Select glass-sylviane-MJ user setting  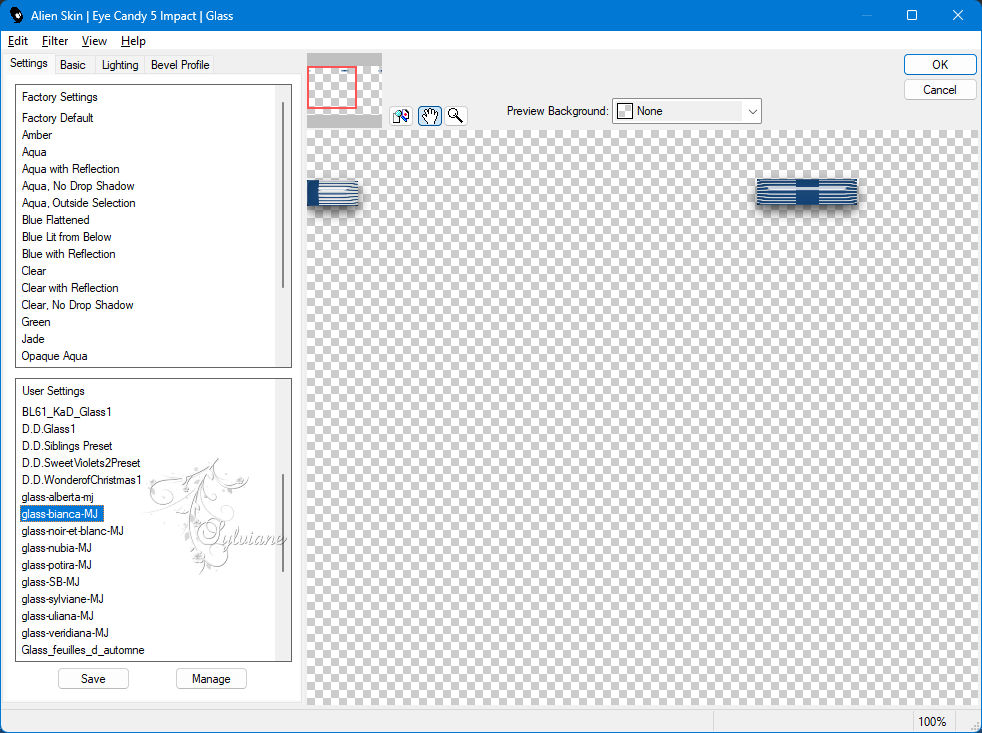tap(62, 598)
